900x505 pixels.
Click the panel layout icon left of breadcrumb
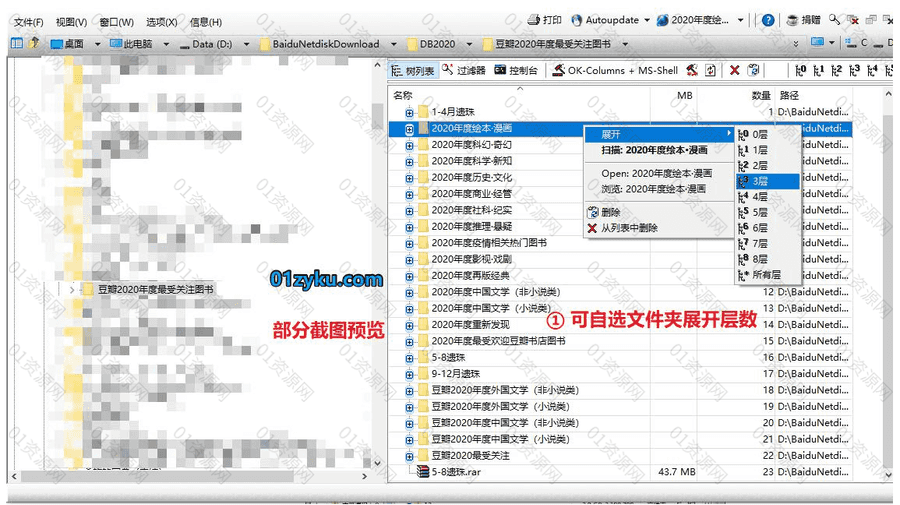point(17,43)
